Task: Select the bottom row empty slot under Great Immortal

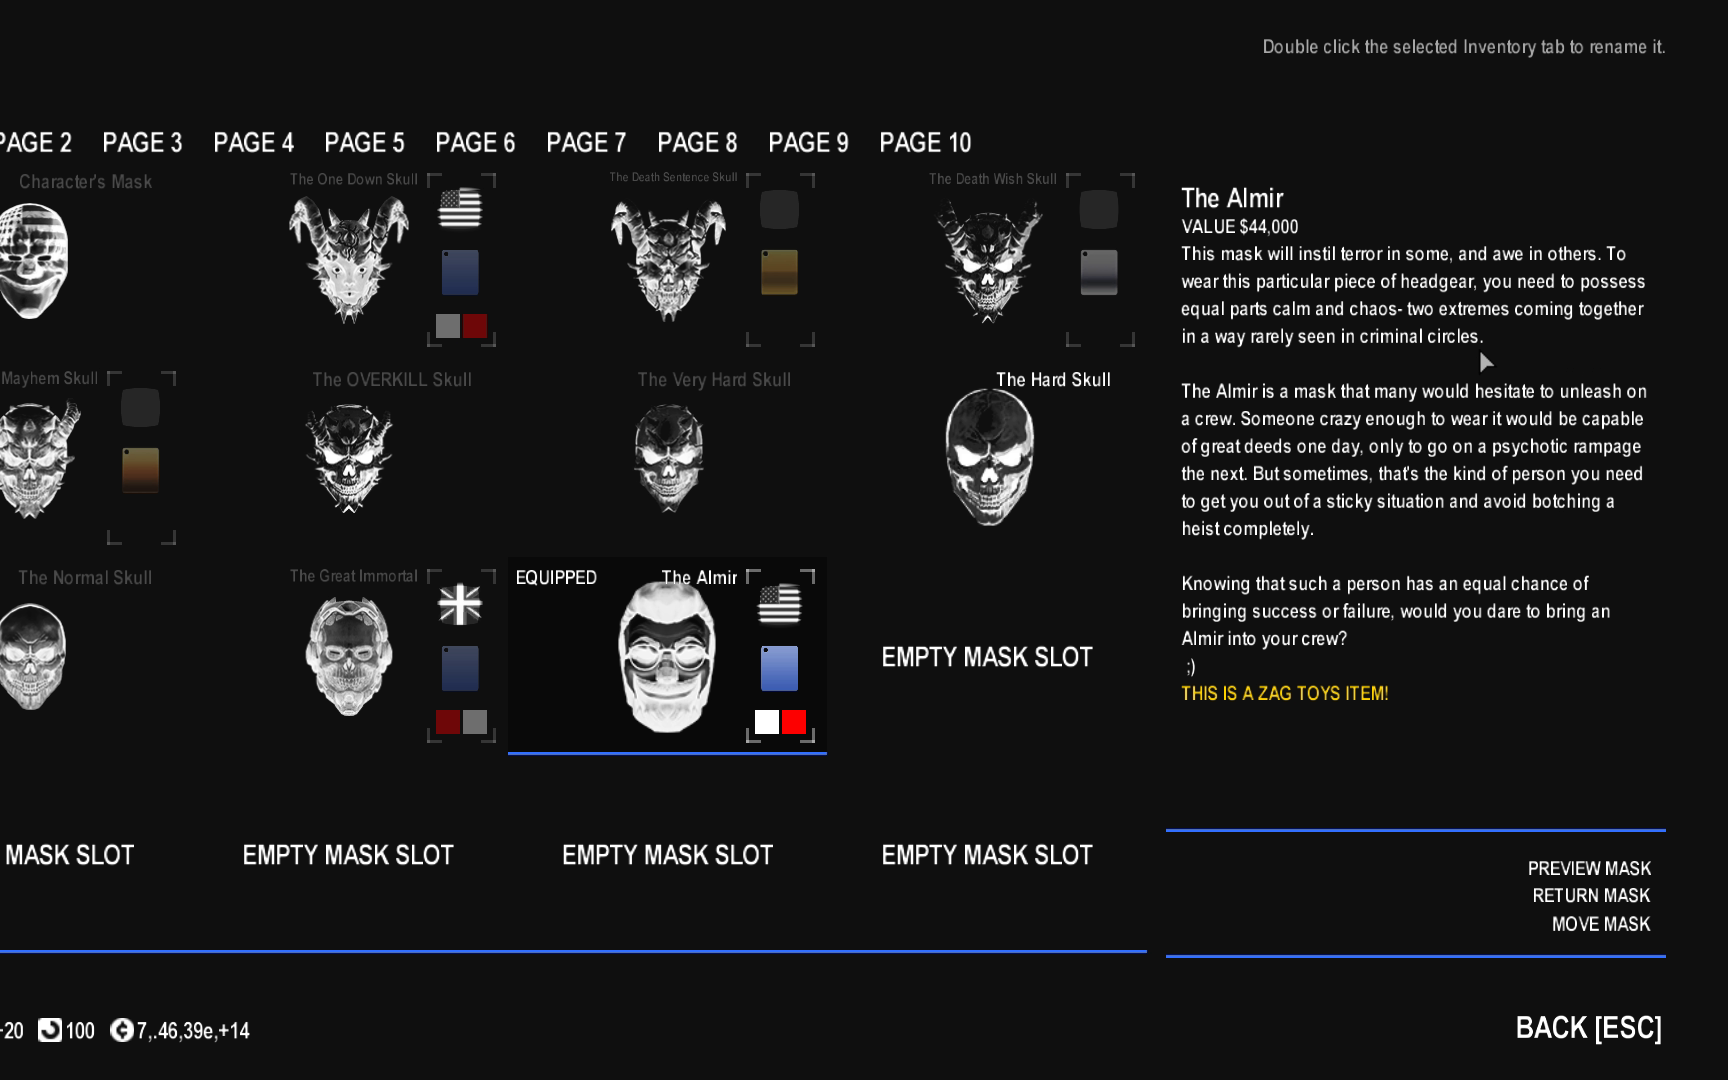Action: click(x=348, y=855)
